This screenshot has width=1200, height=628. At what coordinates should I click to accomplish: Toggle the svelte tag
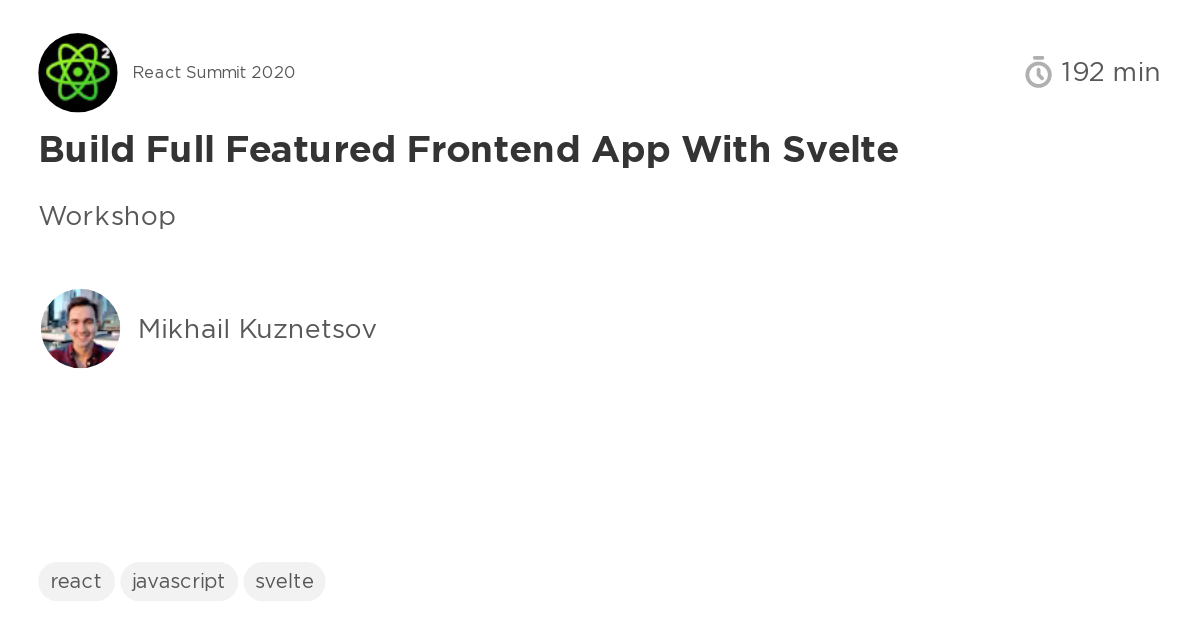click(284, 581)
